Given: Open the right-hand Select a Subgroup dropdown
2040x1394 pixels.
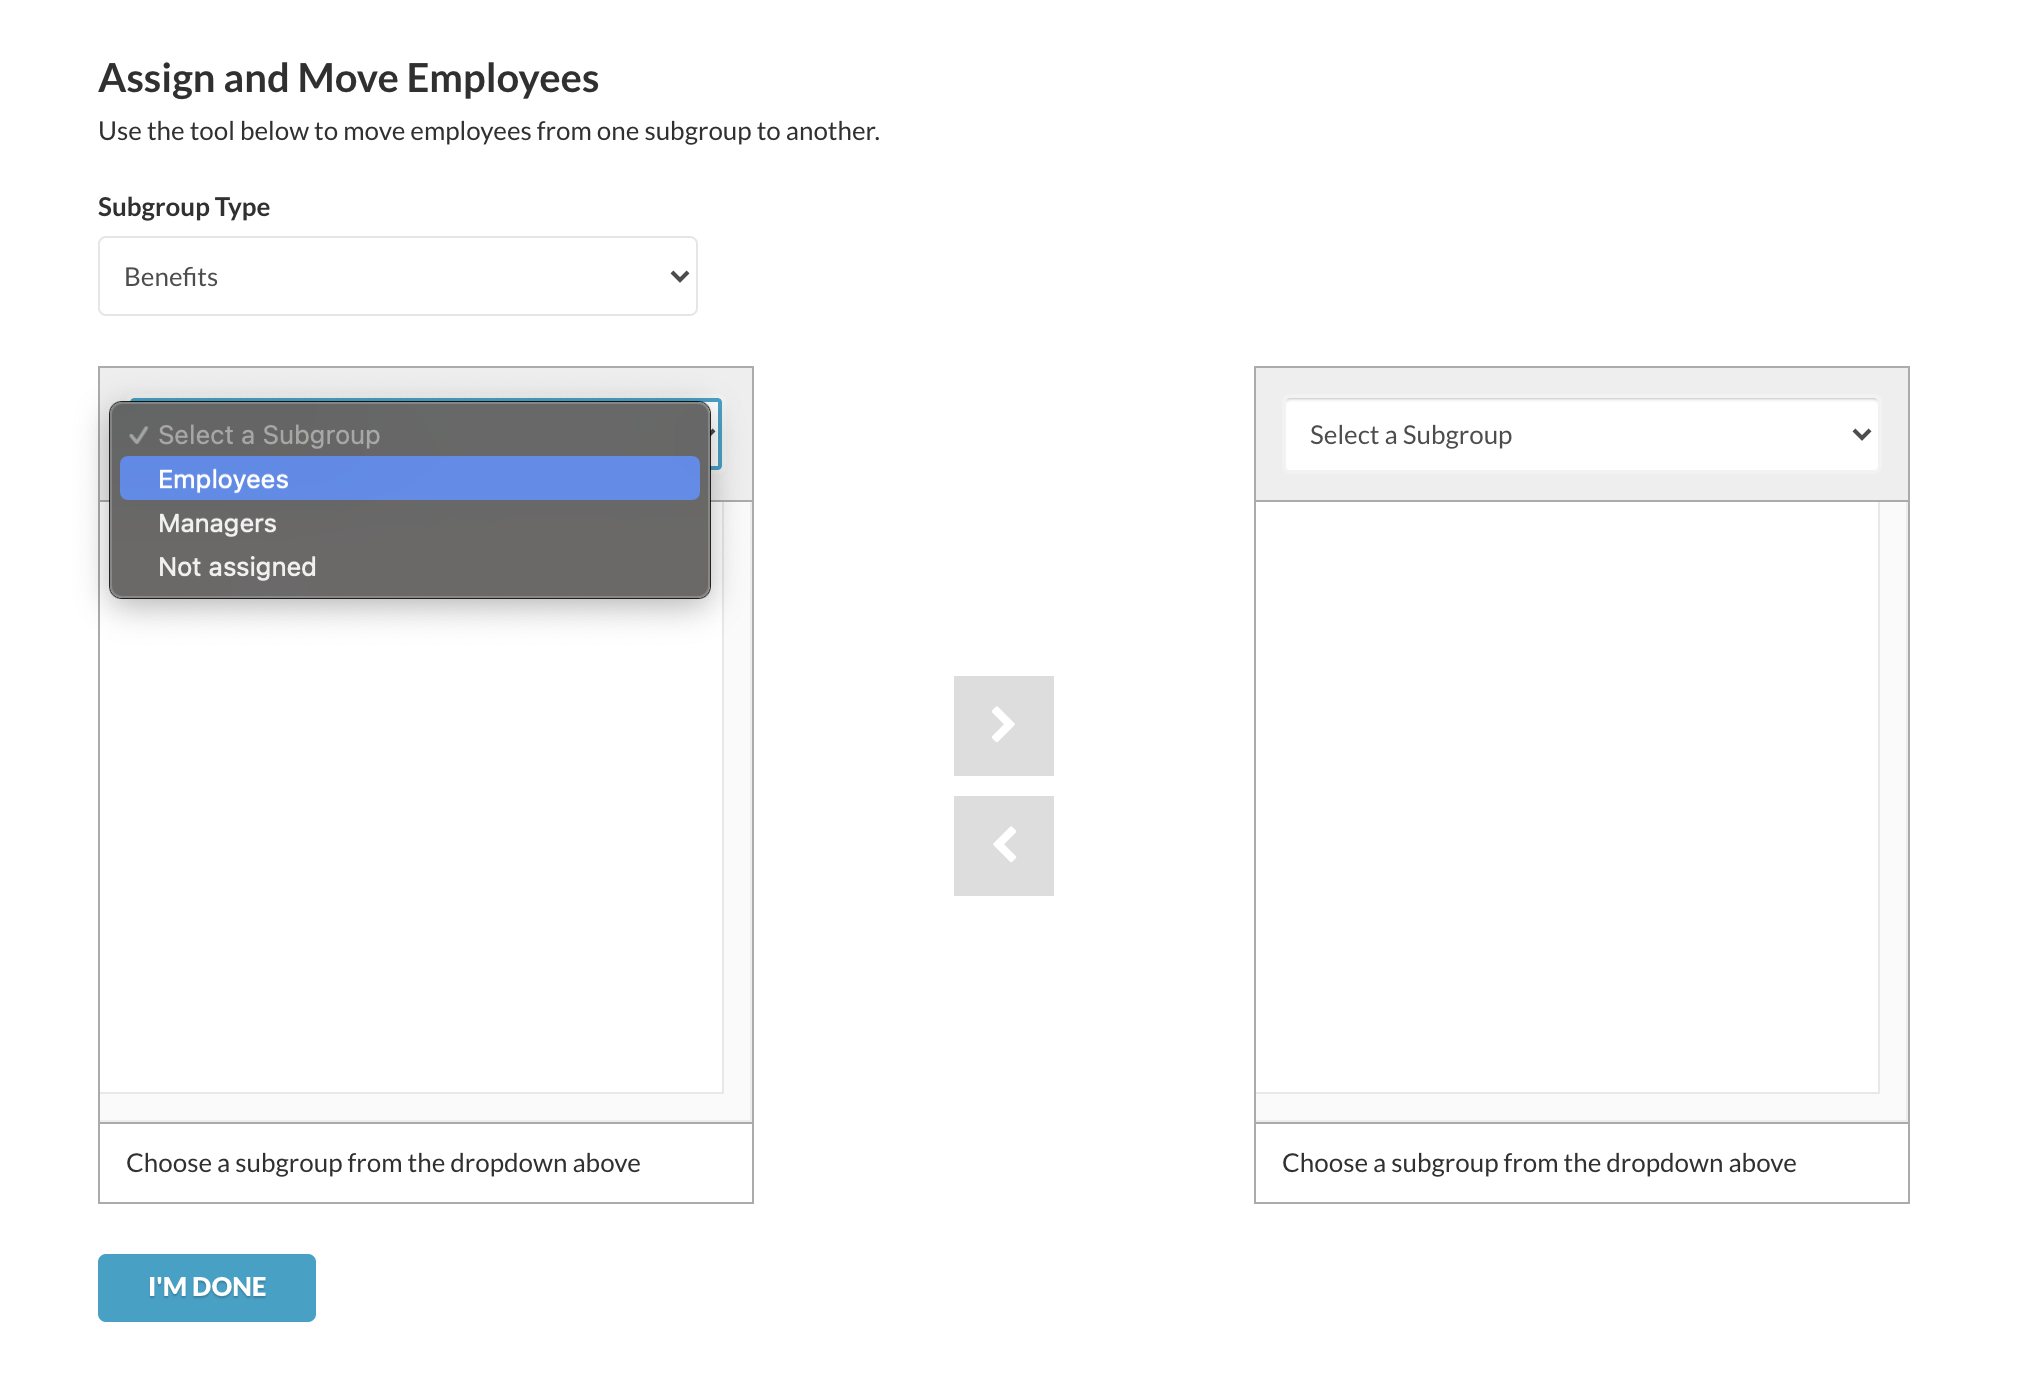Looking at the screenshot, I should click(1581, 434).
